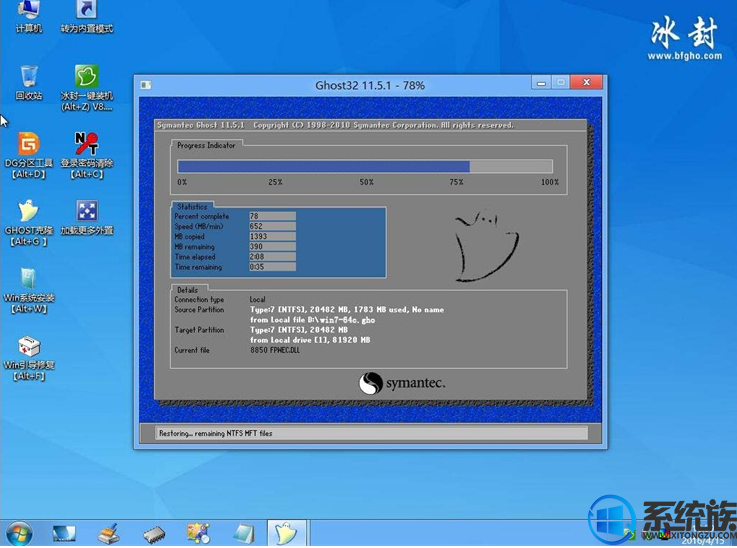Click the Symantec logo
This screenshot has width=737, height=548.
[401, 383]
